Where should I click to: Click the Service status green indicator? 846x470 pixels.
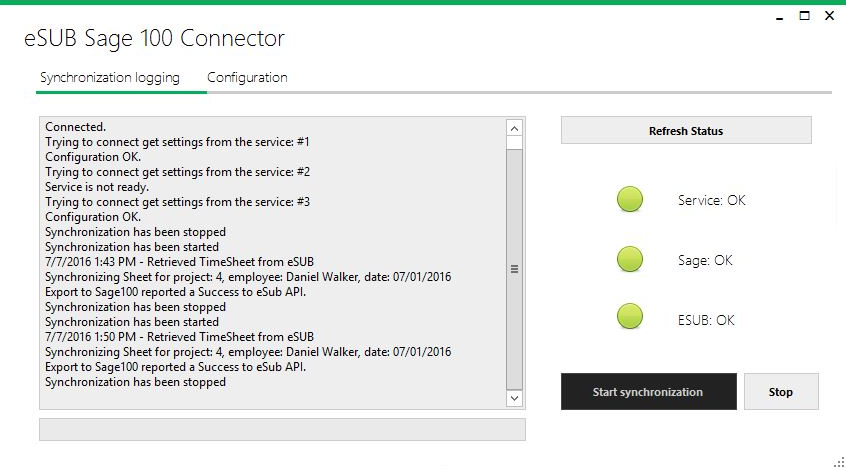630,199
